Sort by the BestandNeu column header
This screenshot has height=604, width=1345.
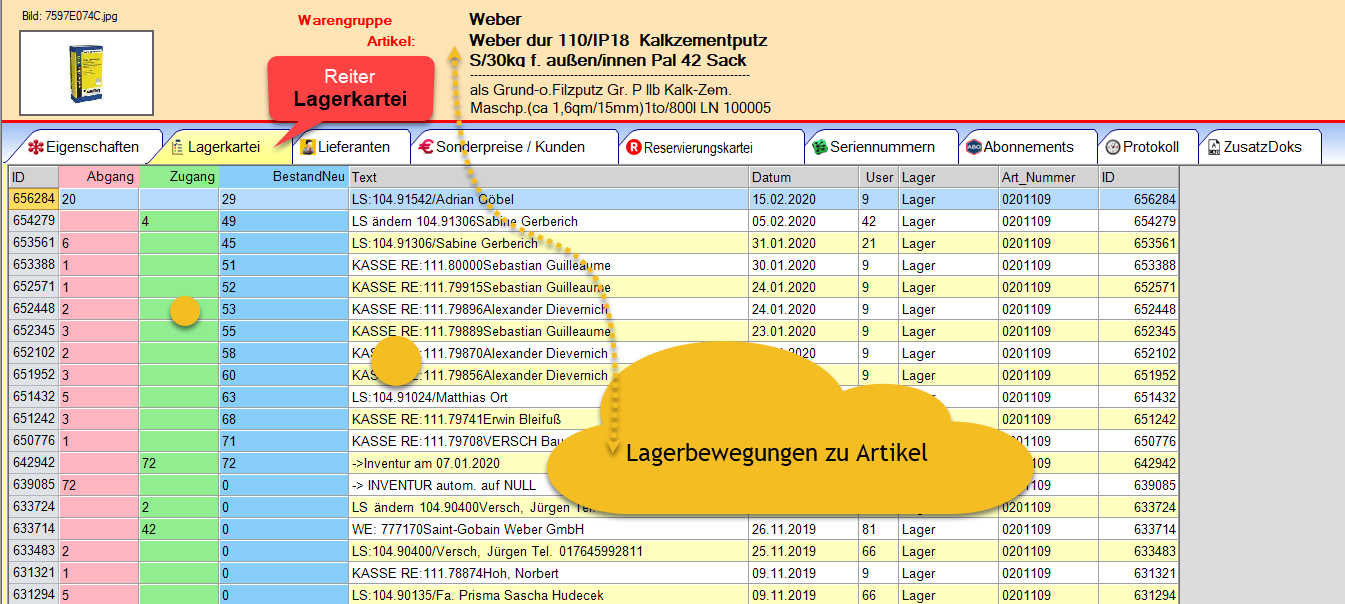click(x=284, y=177)
